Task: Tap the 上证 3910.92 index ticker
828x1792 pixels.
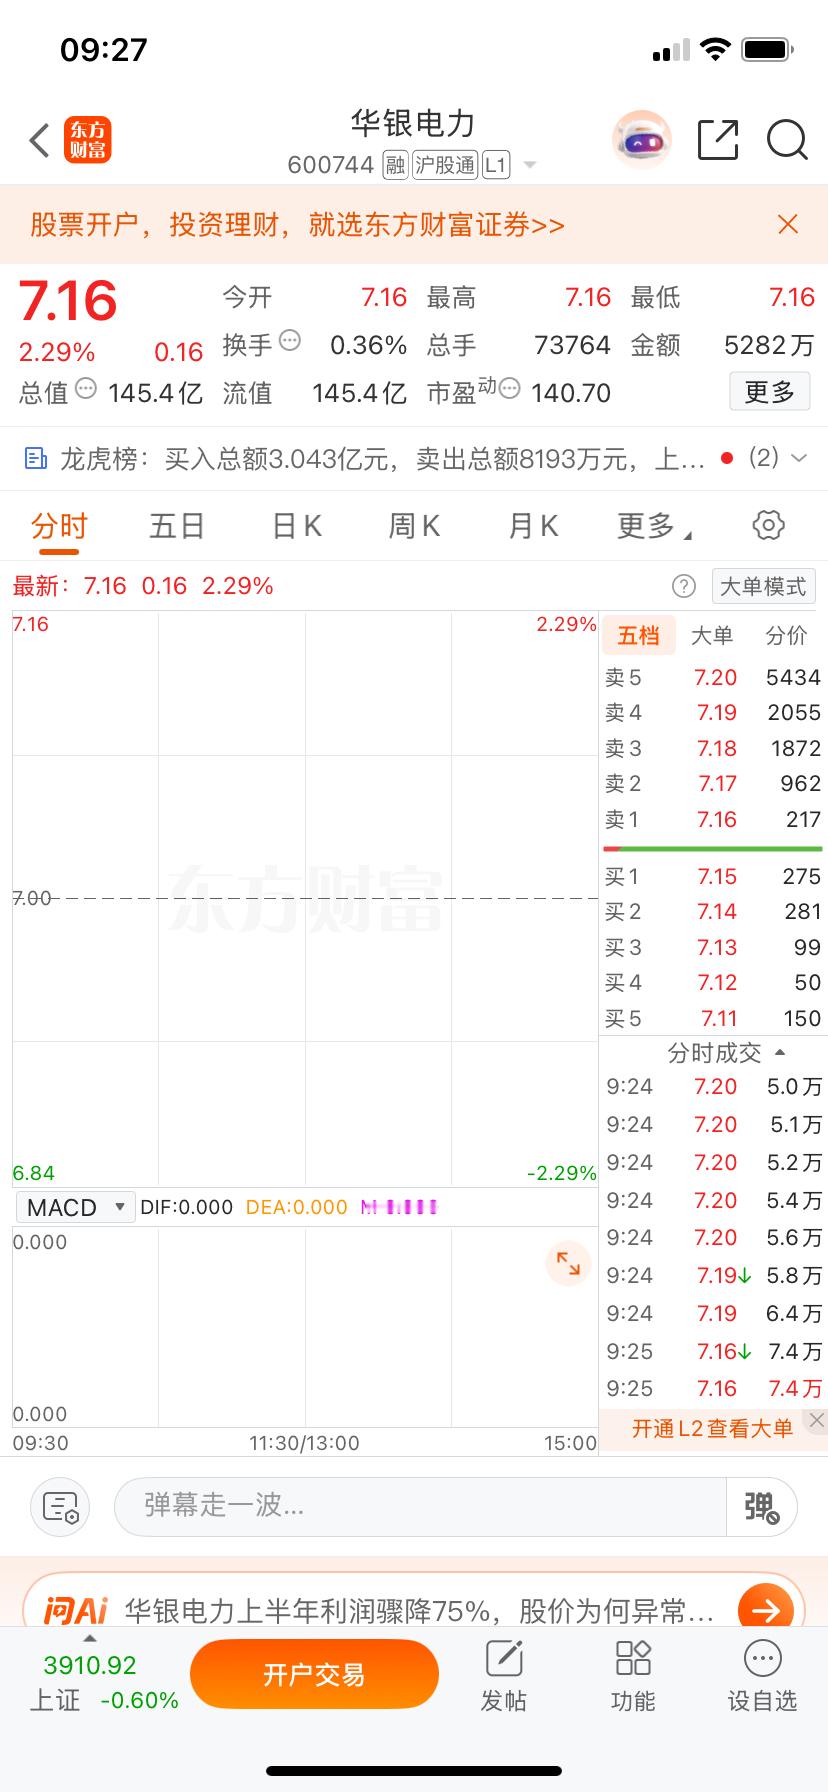Action: pos(104,1682)
